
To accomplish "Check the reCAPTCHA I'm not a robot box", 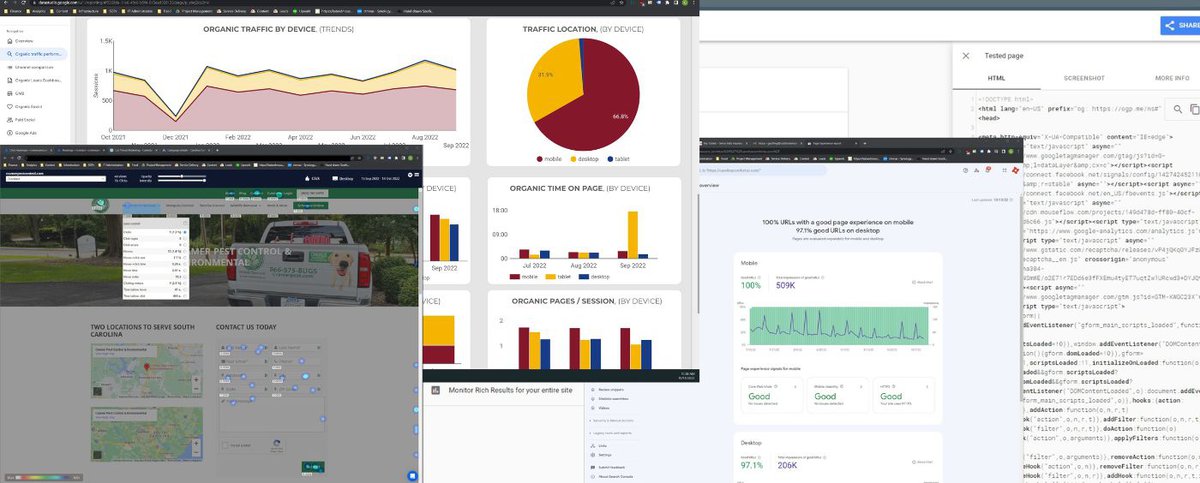I will [x=225, y=446].
